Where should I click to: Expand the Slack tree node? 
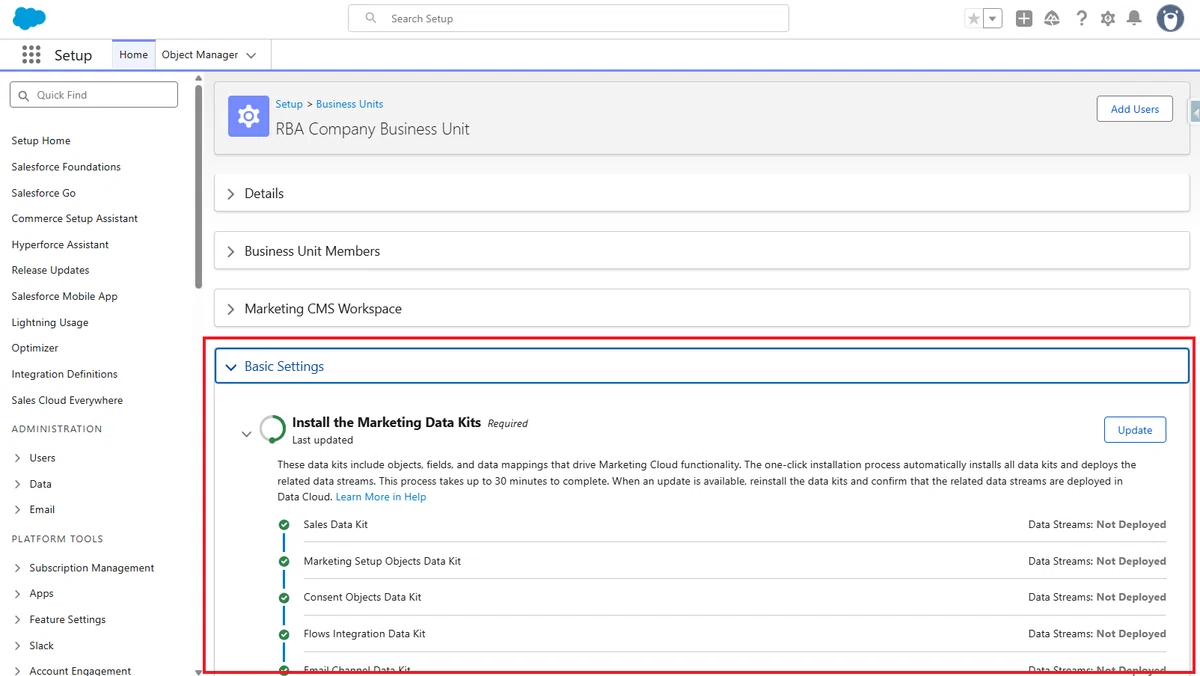click(18, 646)
